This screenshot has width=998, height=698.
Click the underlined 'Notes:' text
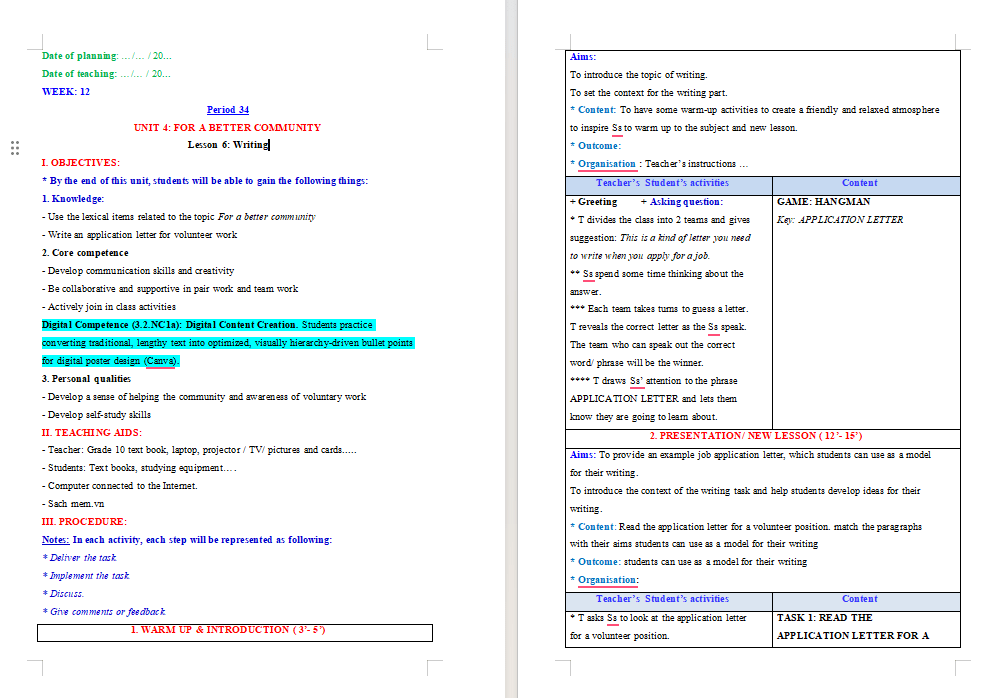(55, 540)
